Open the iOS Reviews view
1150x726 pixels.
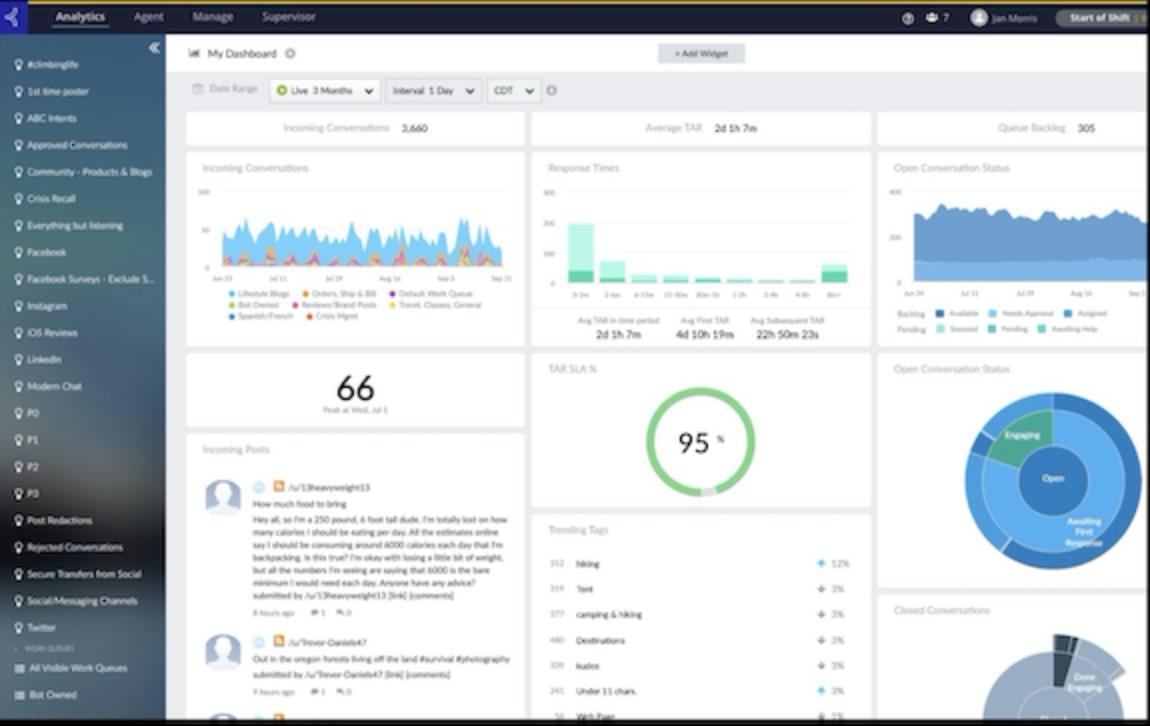tap(52, 333)
